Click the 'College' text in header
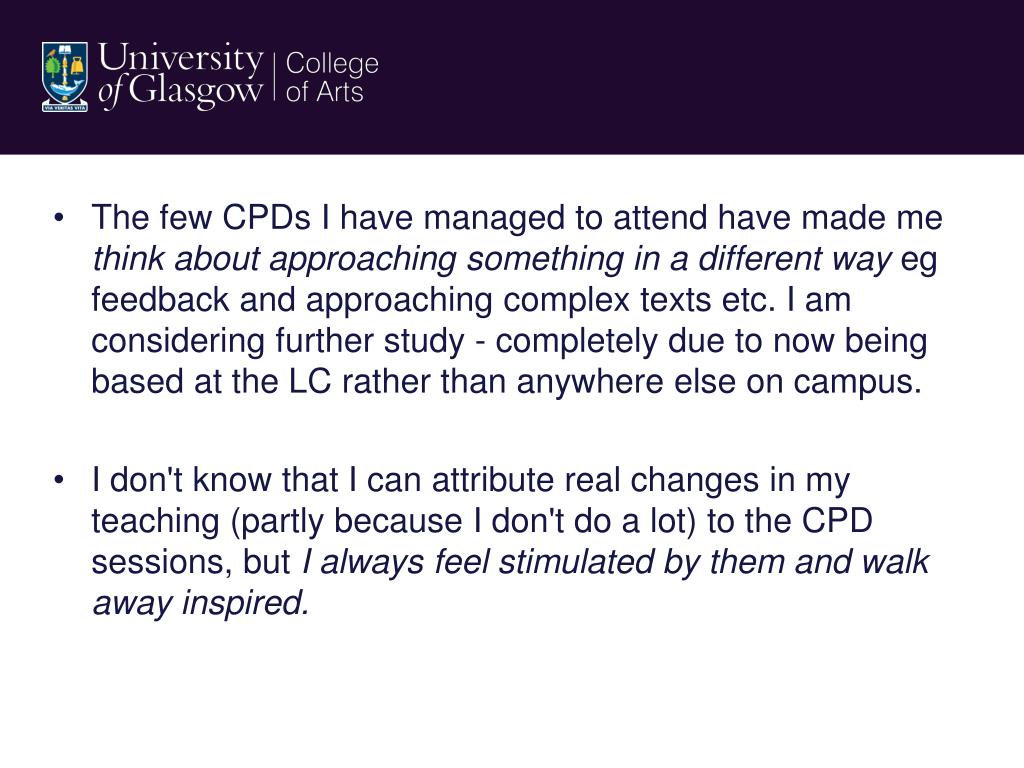The height and width of the screenshot is (768, 1024). (332, 63)
